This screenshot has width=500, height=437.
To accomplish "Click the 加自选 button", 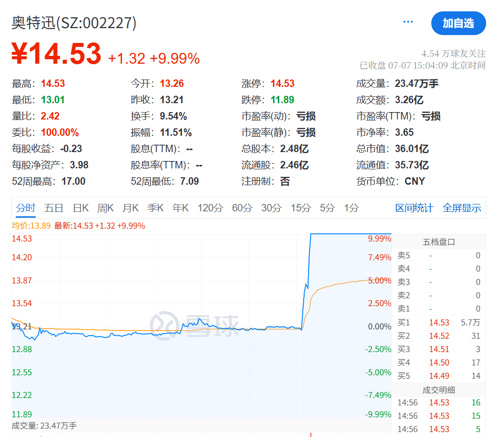I will point(458,23).
